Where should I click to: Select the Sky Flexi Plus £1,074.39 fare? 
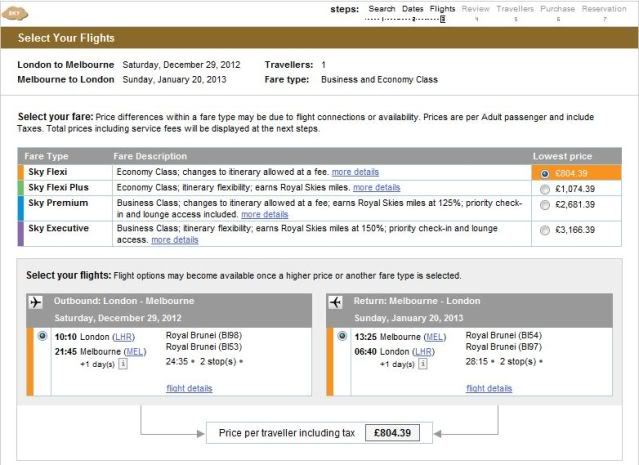point(544,188)
